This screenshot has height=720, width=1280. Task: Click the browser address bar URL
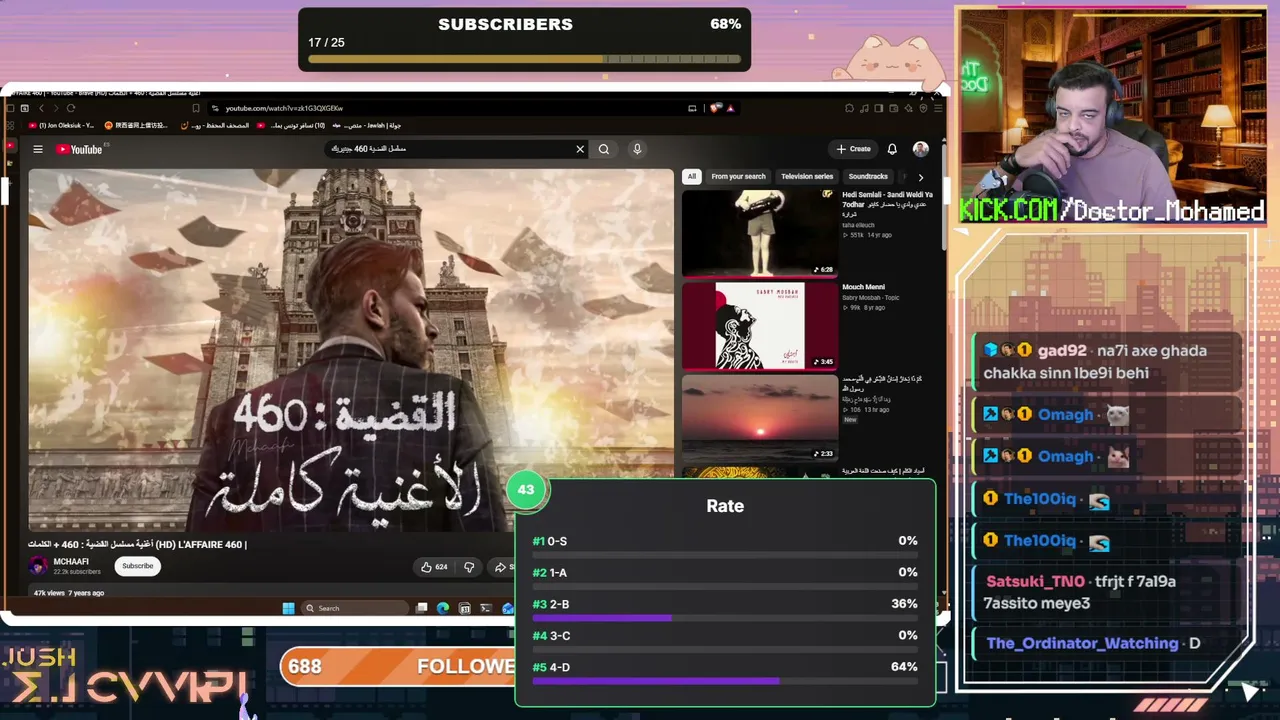pyautogui.click(x=284, y=108)
